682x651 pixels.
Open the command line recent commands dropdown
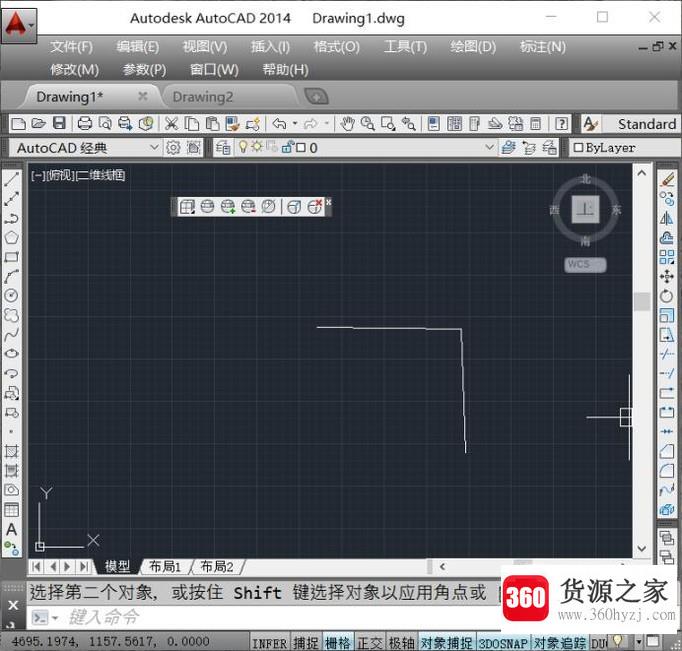point(55,618)
